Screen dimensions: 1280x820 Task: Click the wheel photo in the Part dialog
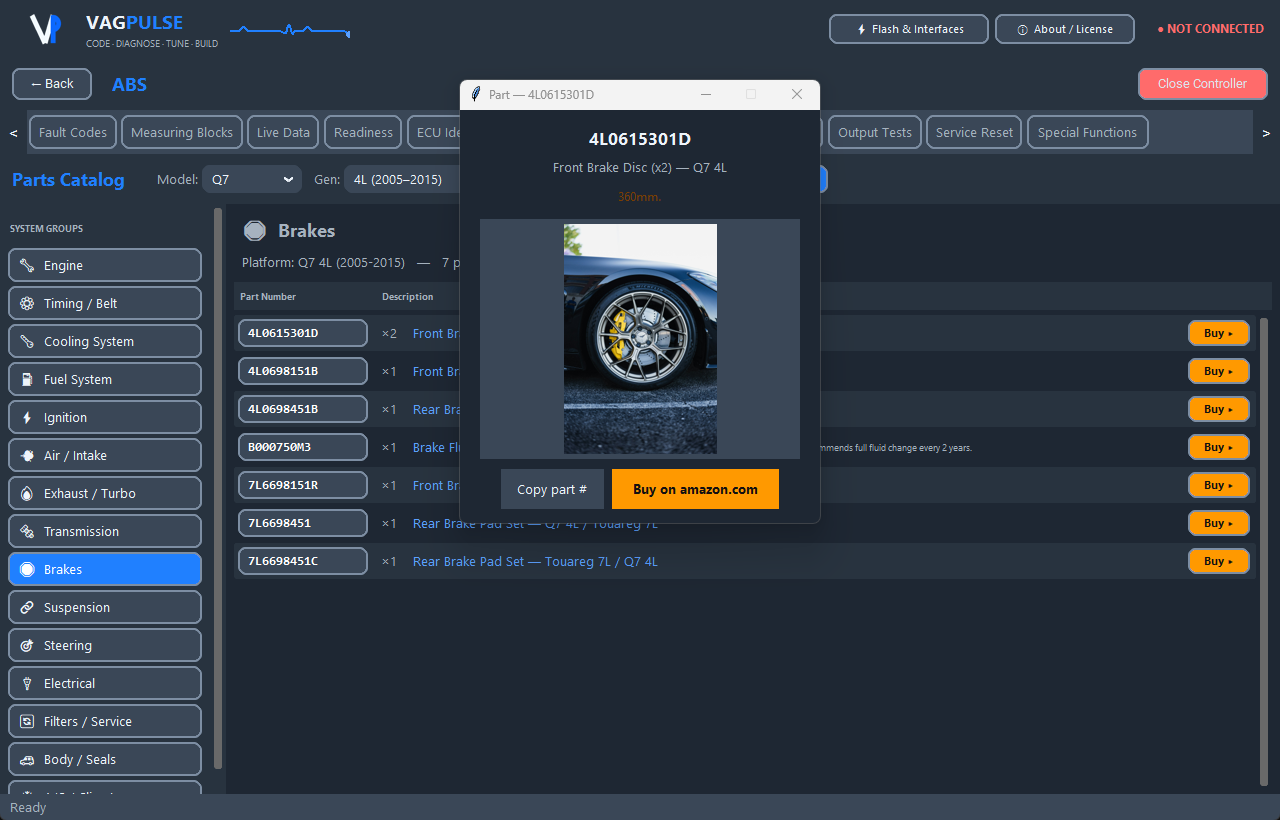click(640, 339)
